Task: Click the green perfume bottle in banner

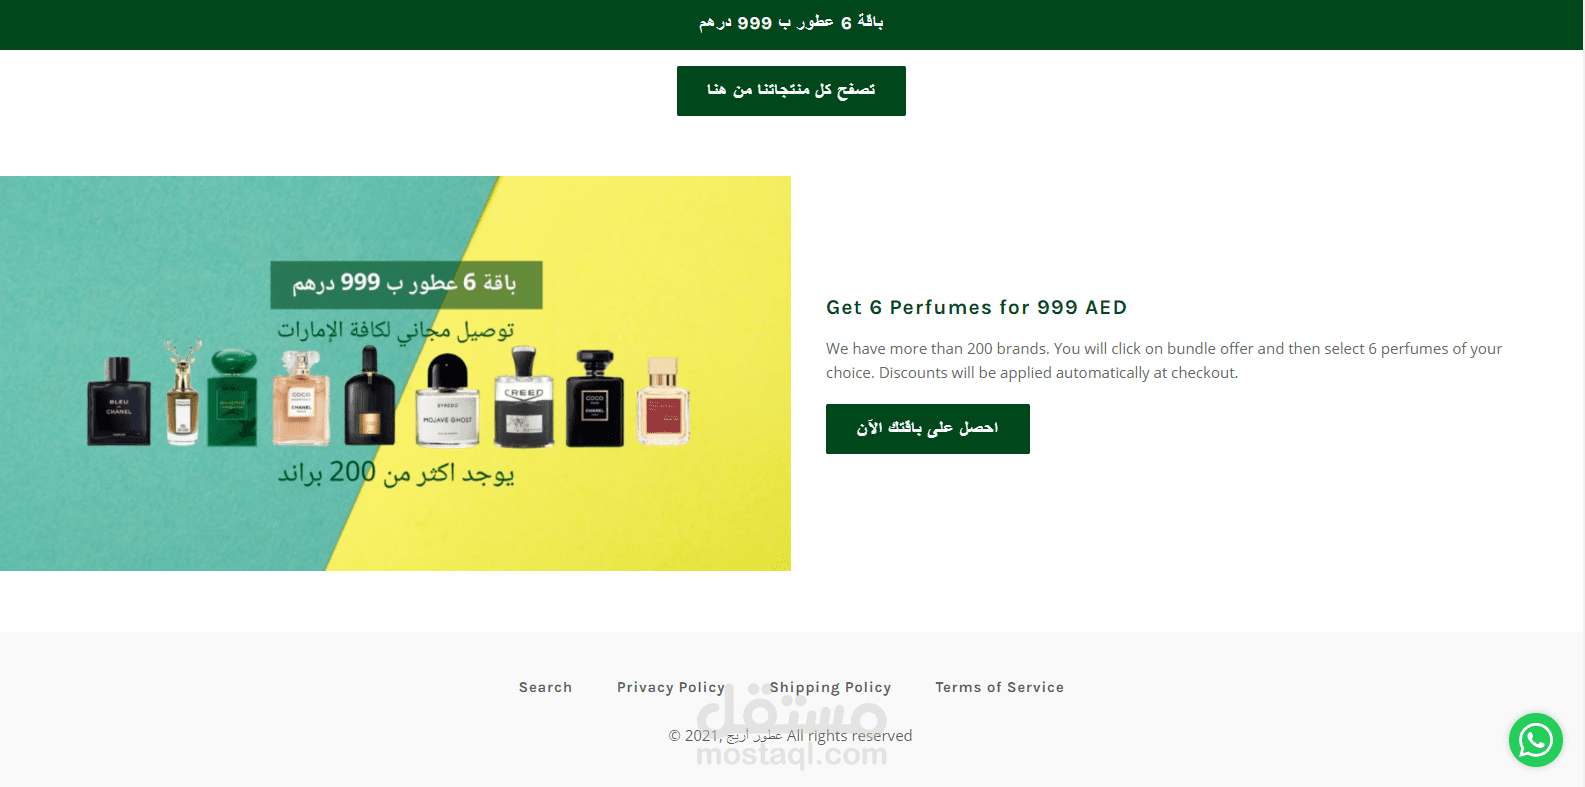Action: click(x=232, y=397)
